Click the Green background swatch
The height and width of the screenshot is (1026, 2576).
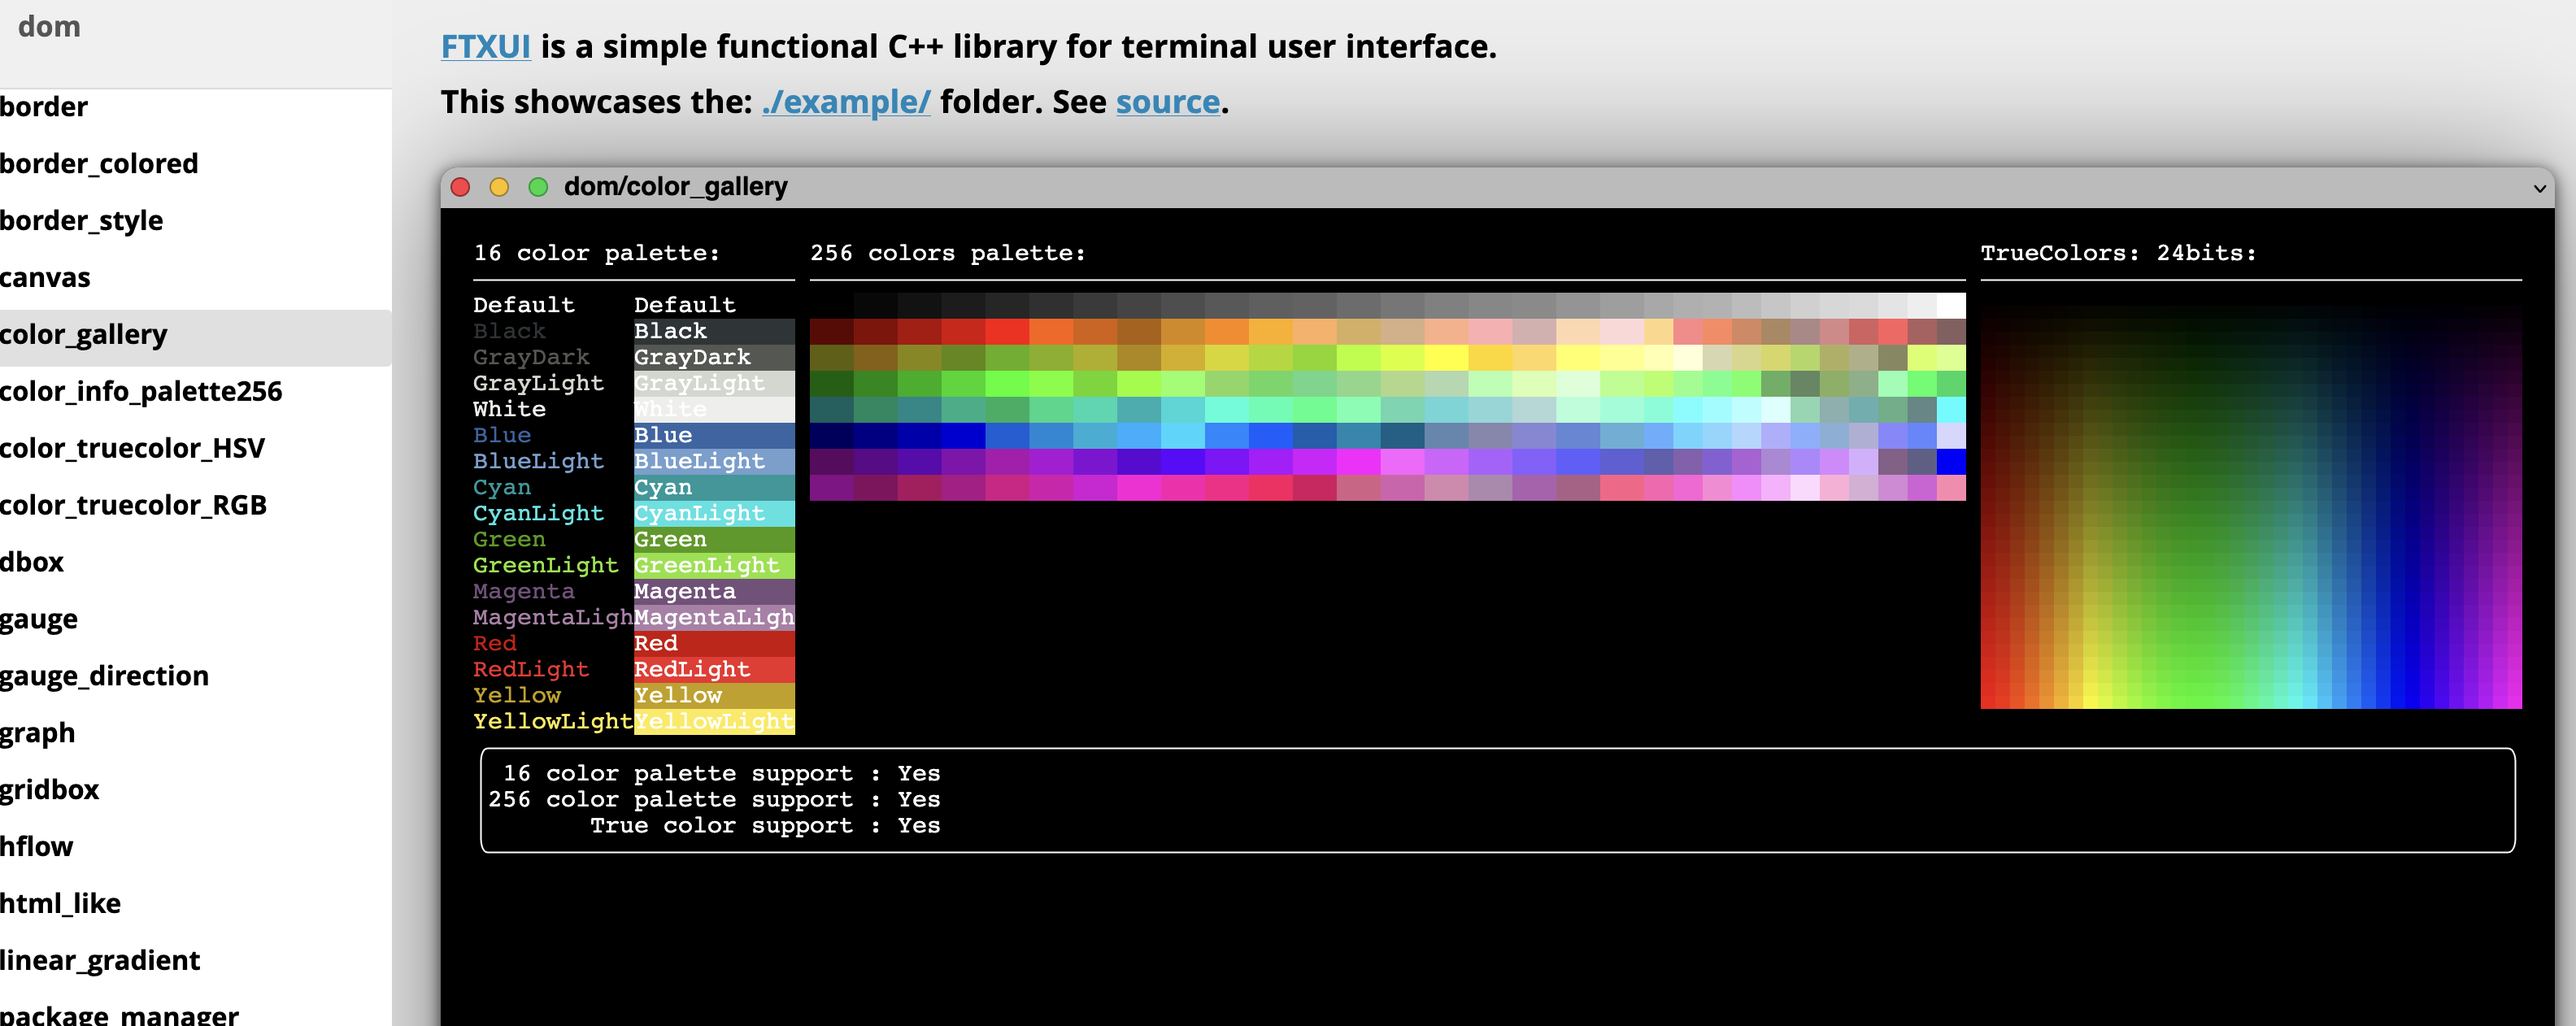pyautogui.click(x=714, y=539)
